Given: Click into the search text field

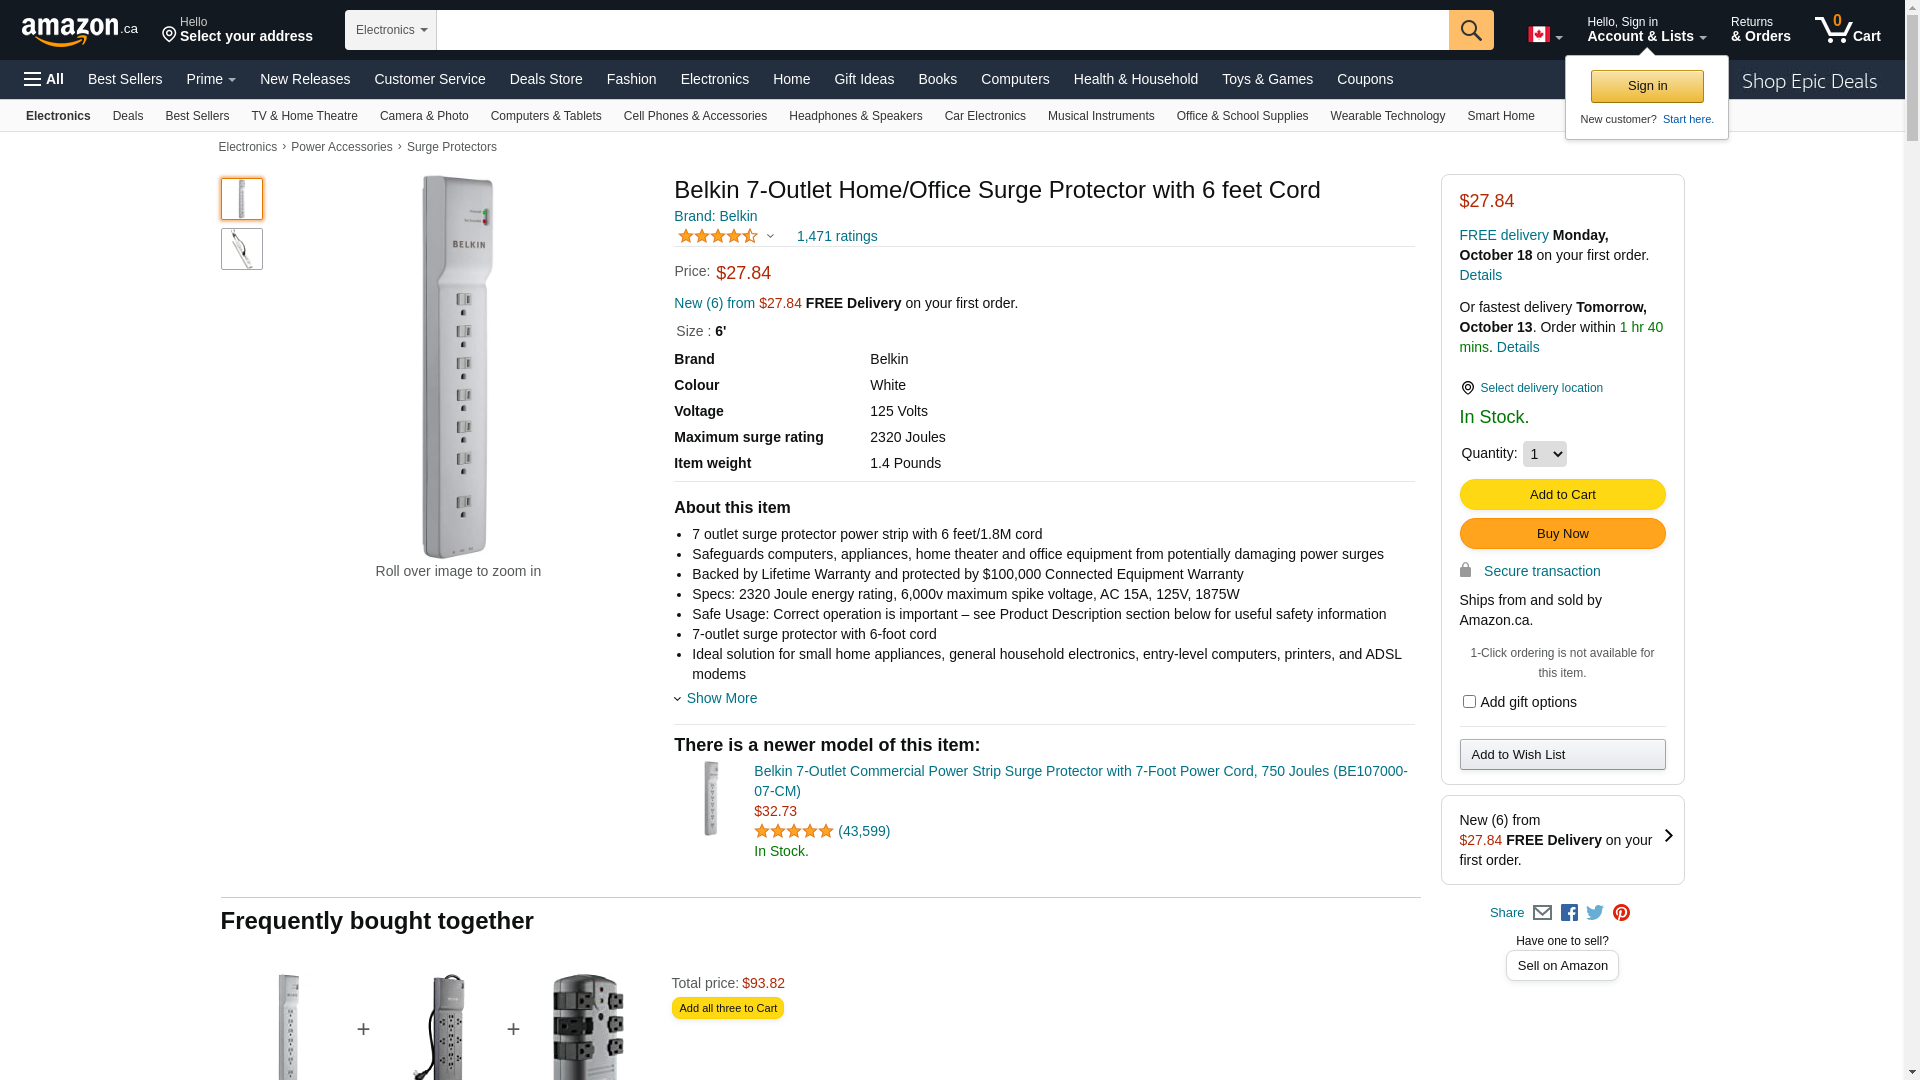Looking at the screenshot, I should pos(942,30).
